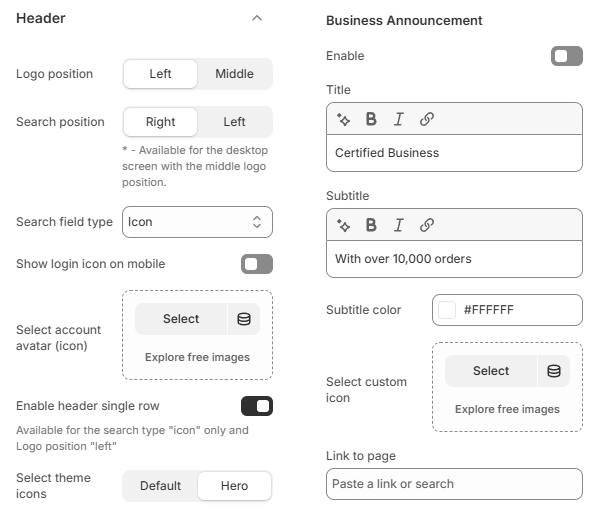The height and width of the screenshot is (516, 609).
Task: Click the Link to page input field
Action: point(454,484)
